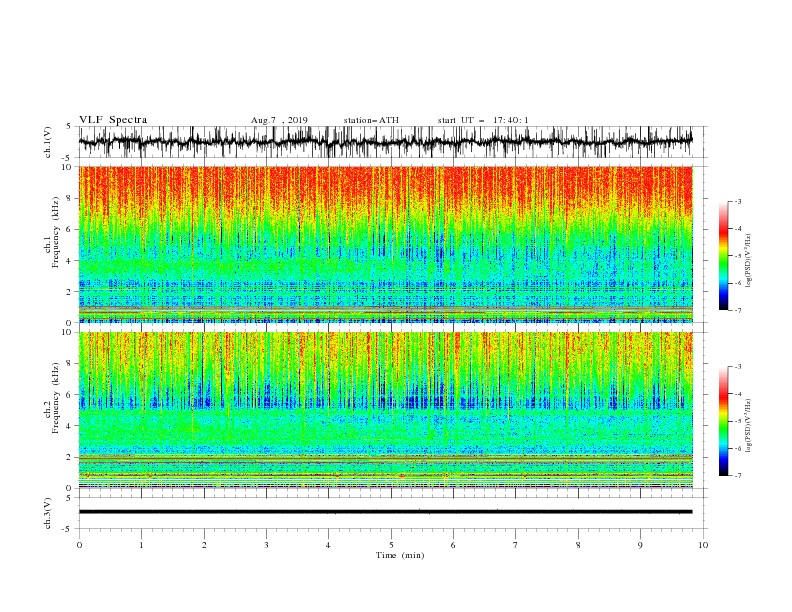Click the "8" kHz tick of ch.1 spectrogram

tap(70, 198)
